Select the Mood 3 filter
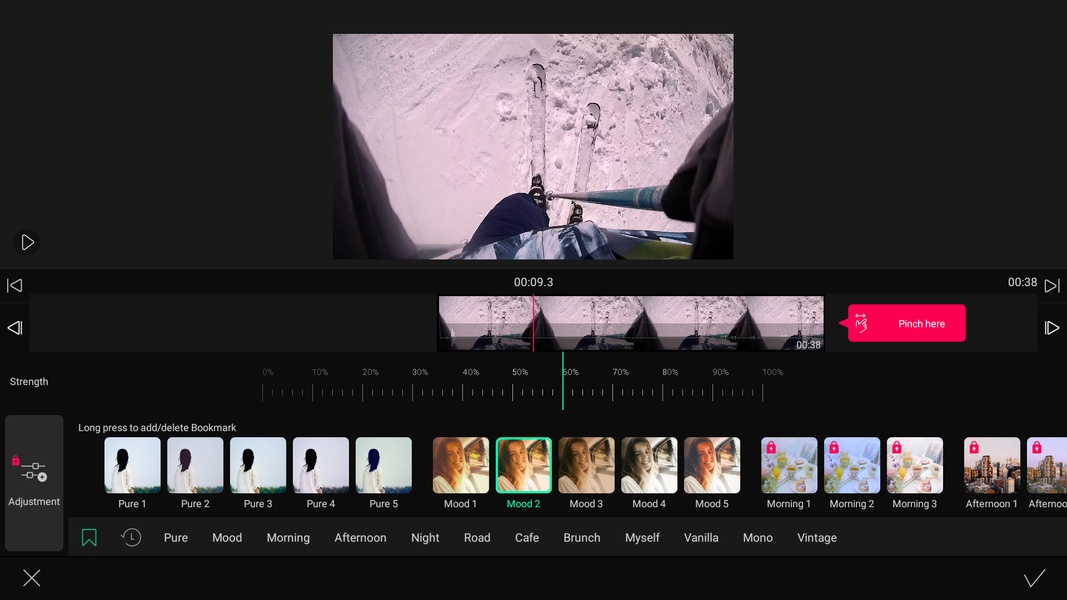1067x600 pixels. [587, 473]
